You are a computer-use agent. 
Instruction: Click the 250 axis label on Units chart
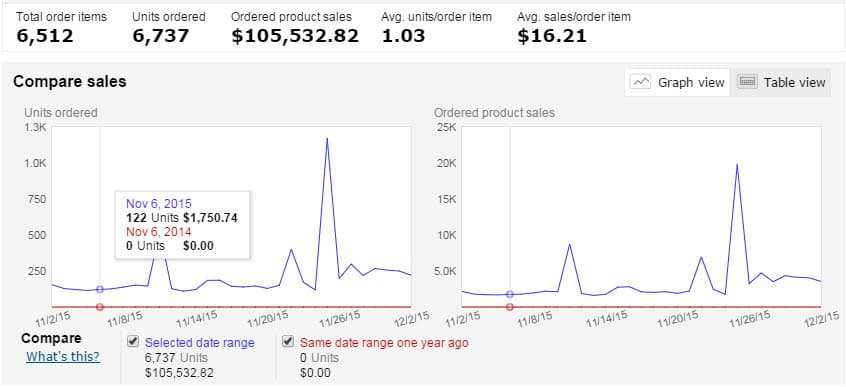pyautogui.click(x=37, y=271)
